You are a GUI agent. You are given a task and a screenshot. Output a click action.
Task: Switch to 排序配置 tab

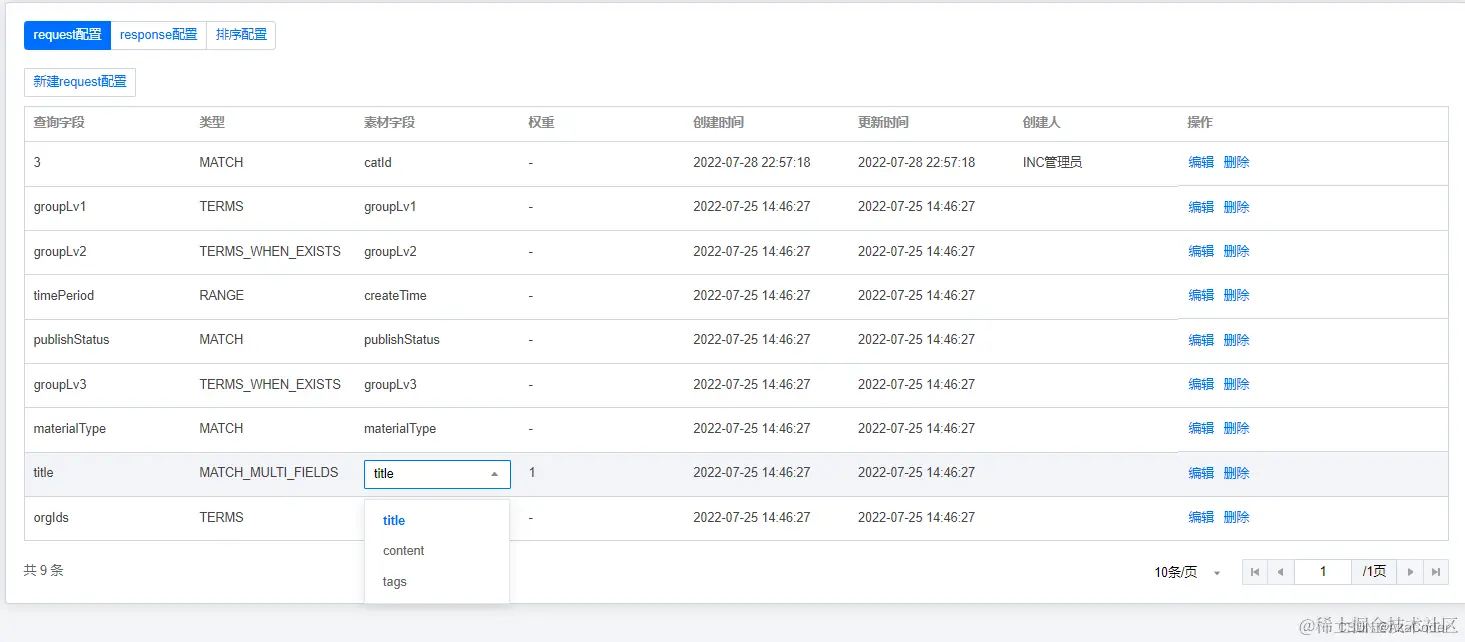241,35
